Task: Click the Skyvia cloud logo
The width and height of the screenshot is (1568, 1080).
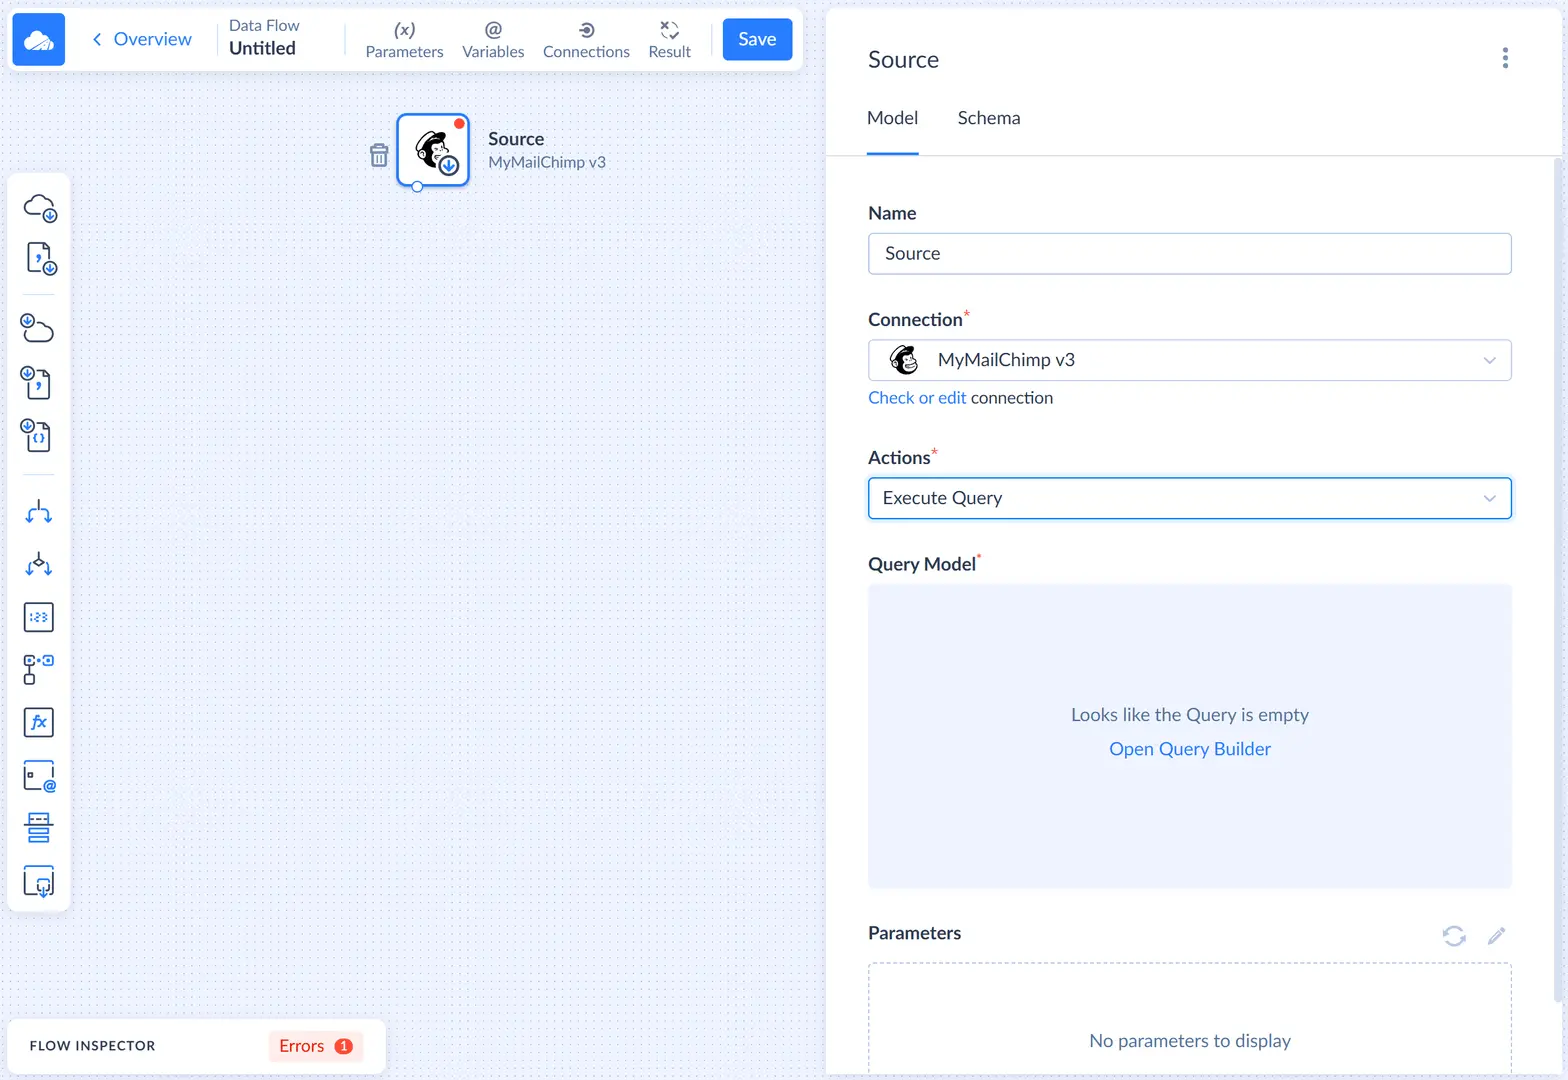Action: pos(38,39)
